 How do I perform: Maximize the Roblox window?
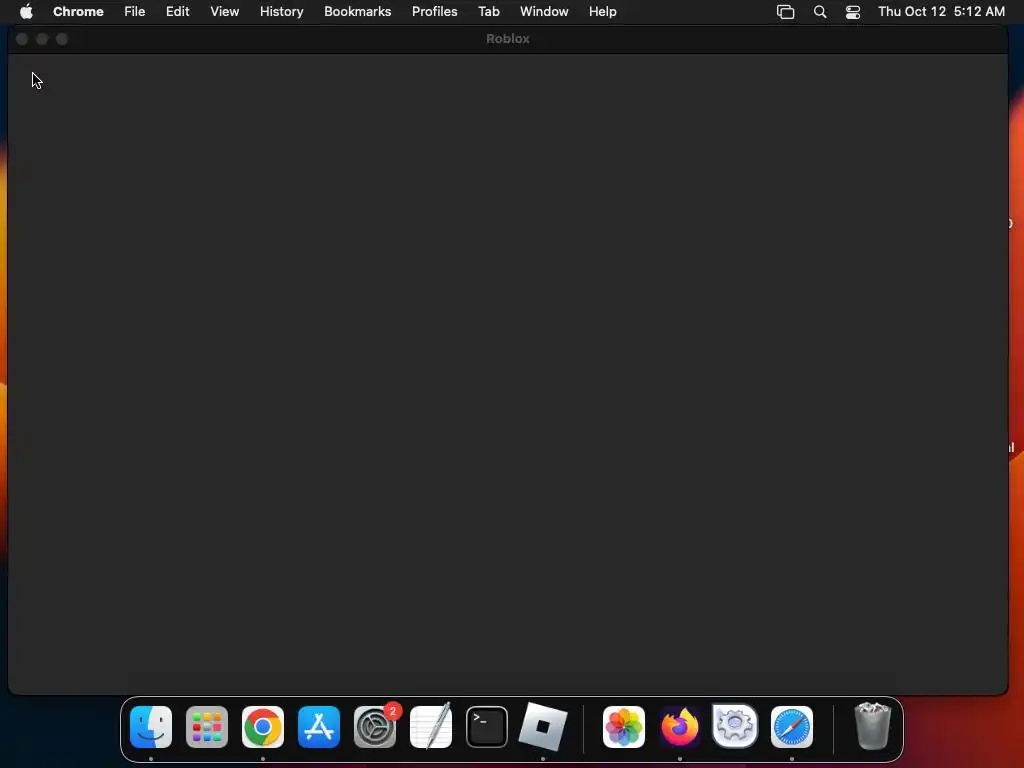(x=62, y=39)
